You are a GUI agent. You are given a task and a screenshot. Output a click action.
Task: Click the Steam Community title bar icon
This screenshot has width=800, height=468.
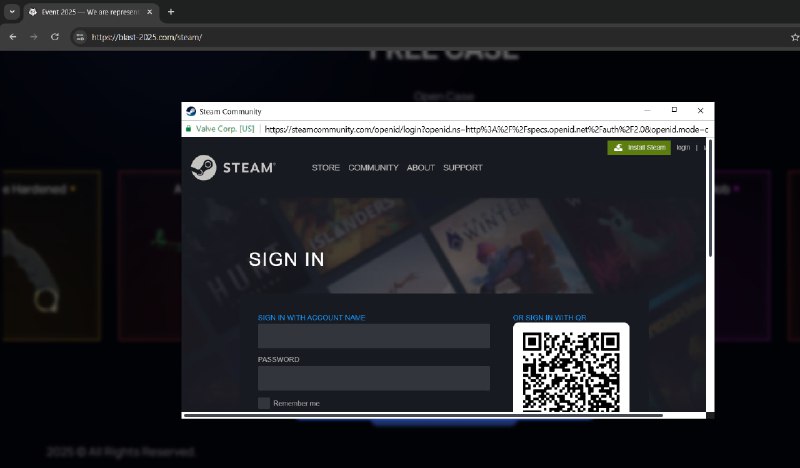[191, 111]
